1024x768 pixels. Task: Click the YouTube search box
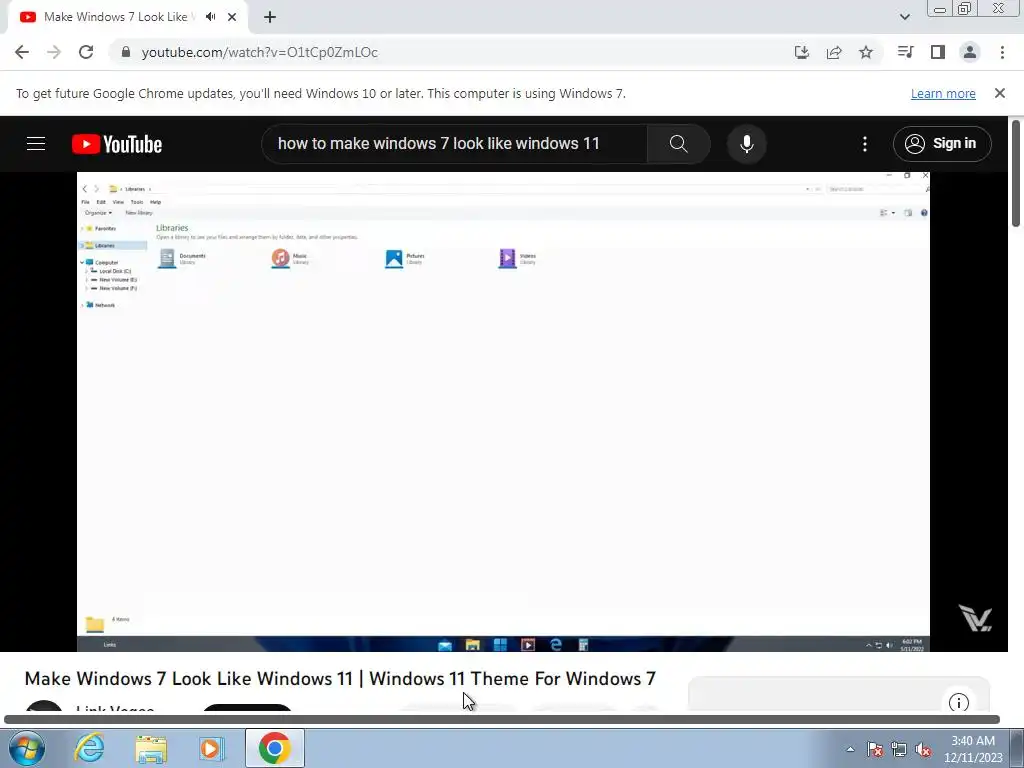tap(454, 144)
